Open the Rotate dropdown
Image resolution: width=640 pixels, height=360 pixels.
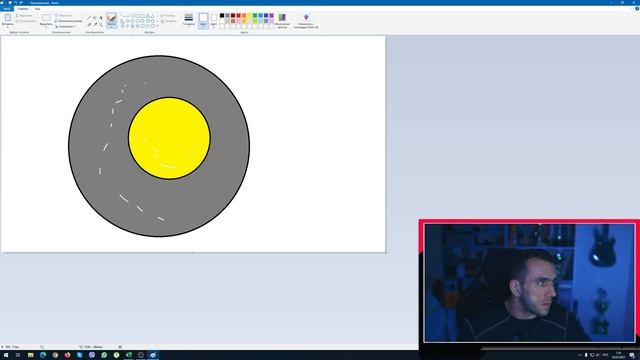click(x=65, y=26)
